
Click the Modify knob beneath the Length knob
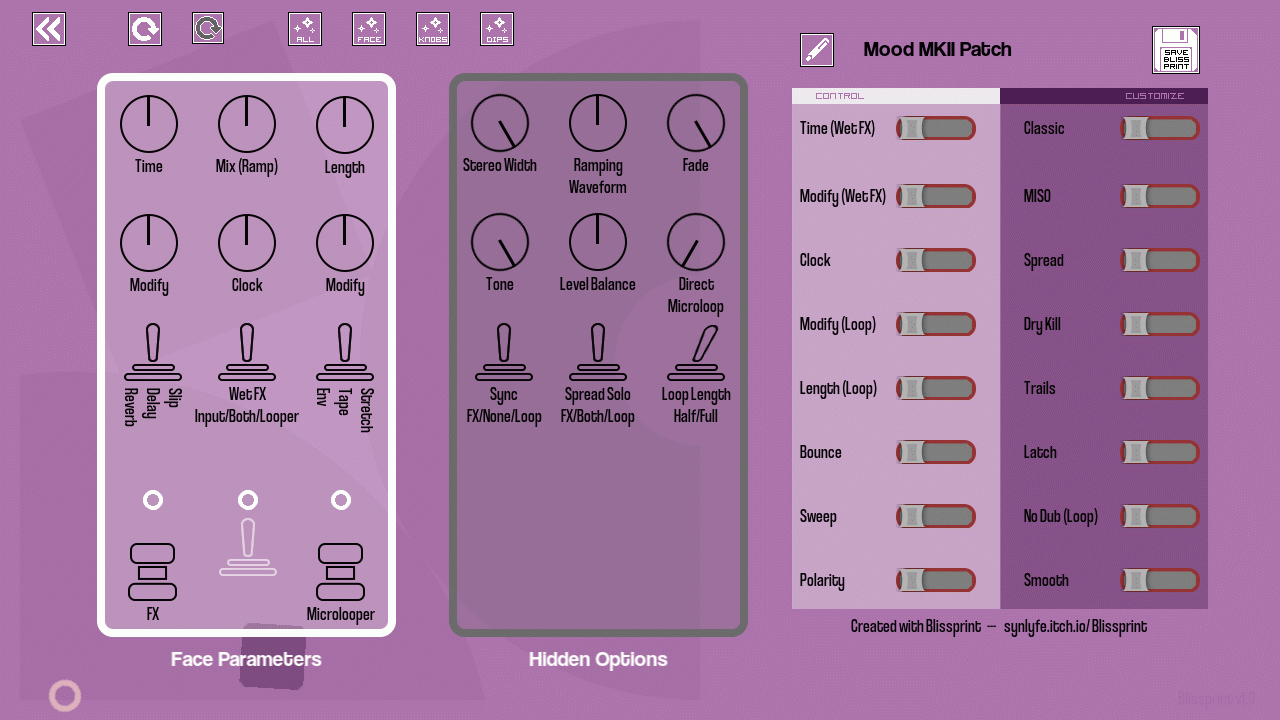pyautogui.click(x=345, y=243)
